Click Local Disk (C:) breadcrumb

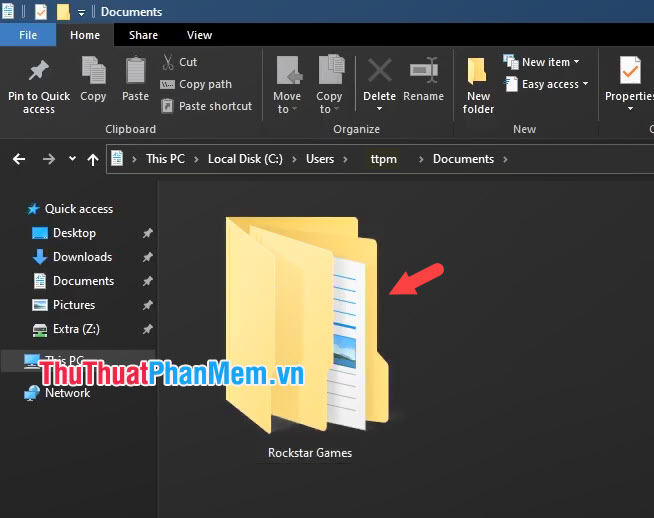(x=245, y=159)
